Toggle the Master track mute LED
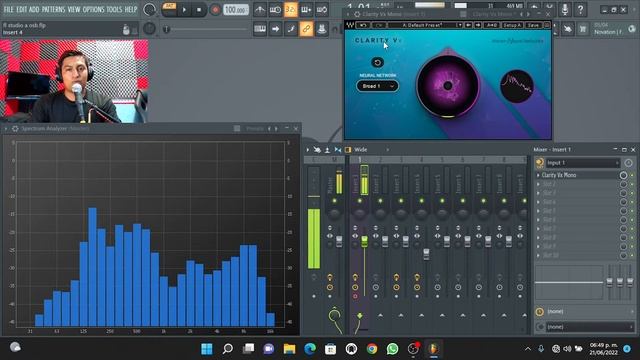 click(334, 201)
